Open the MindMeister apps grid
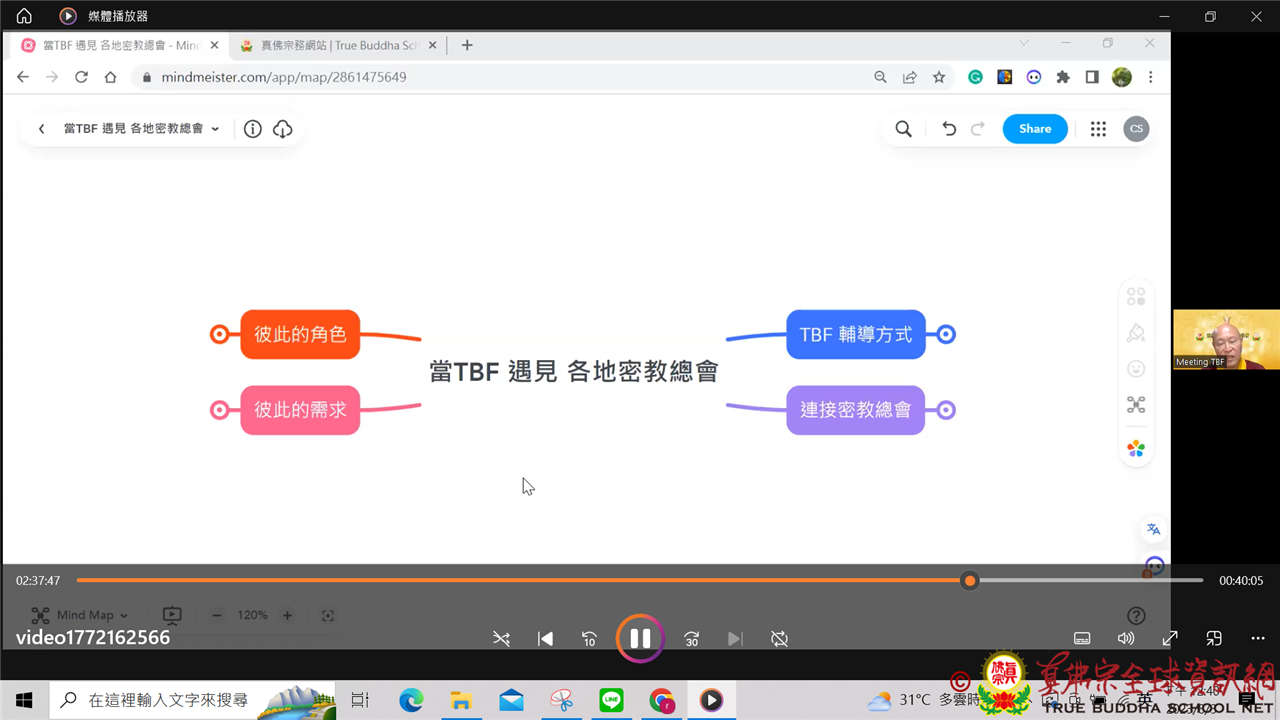This screenshot has height=720, width=1280. [1098, 129]
